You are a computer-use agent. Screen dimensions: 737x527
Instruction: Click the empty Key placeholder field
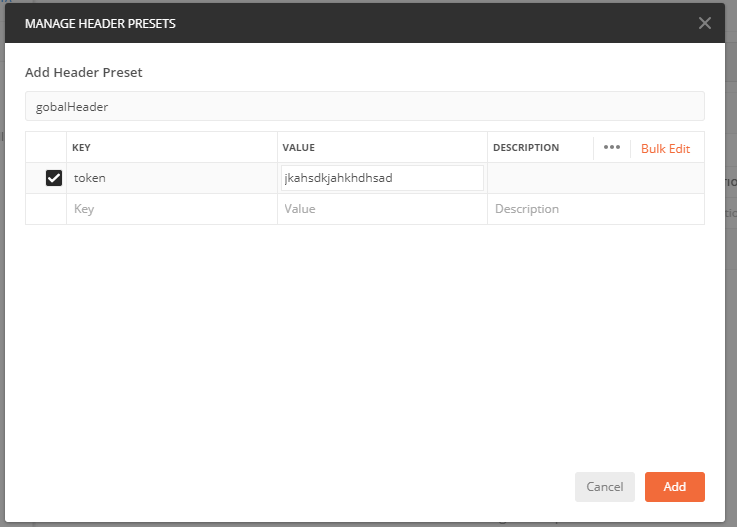171,209
